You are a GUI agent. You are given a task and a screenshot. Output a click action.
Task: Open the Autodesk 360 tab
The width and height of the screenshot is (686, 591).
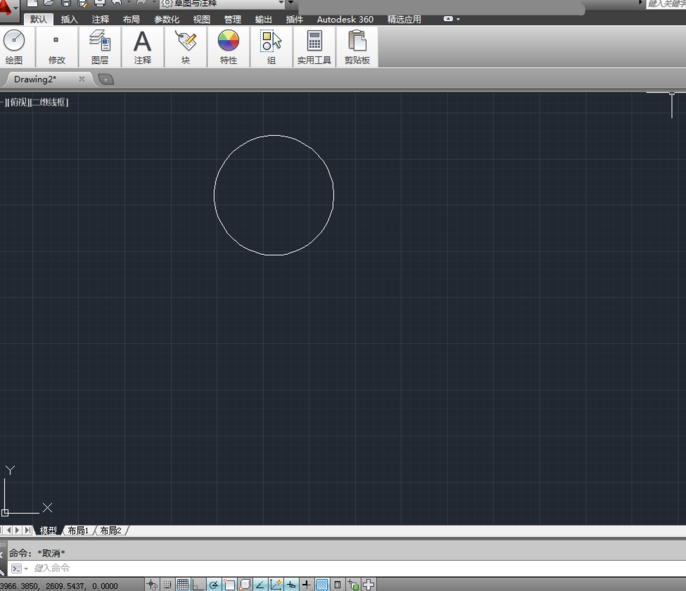(x=345, y=19)
